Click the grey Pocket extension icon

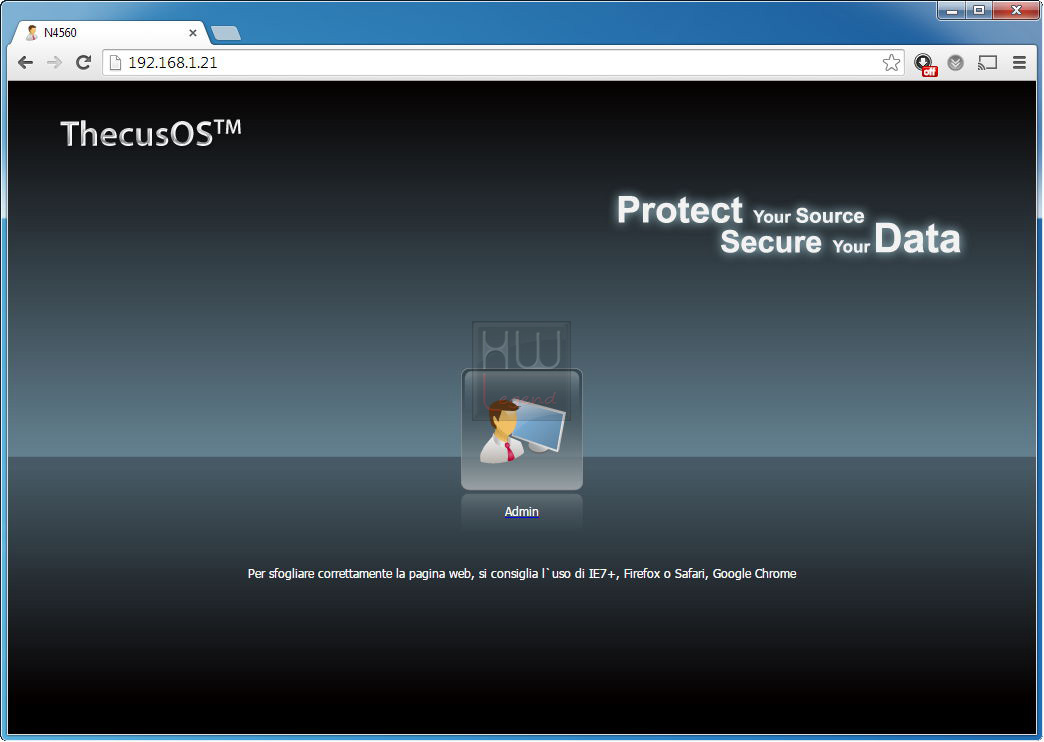pyautogui.click(x=955, y=63)
